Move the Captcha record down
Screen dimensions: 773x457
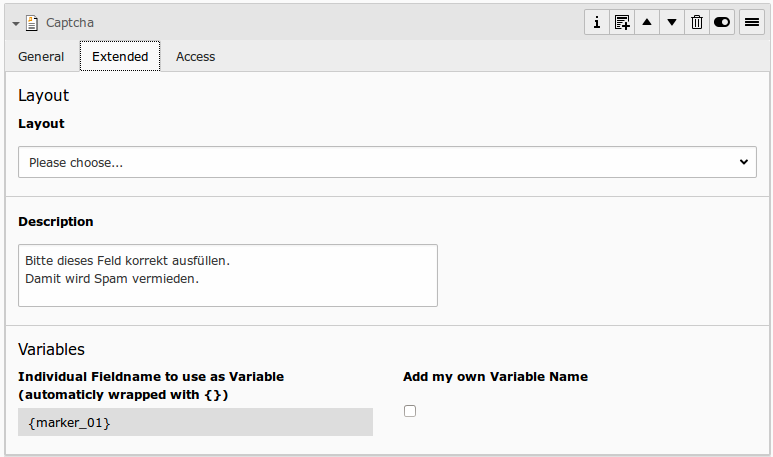point(672,22)
